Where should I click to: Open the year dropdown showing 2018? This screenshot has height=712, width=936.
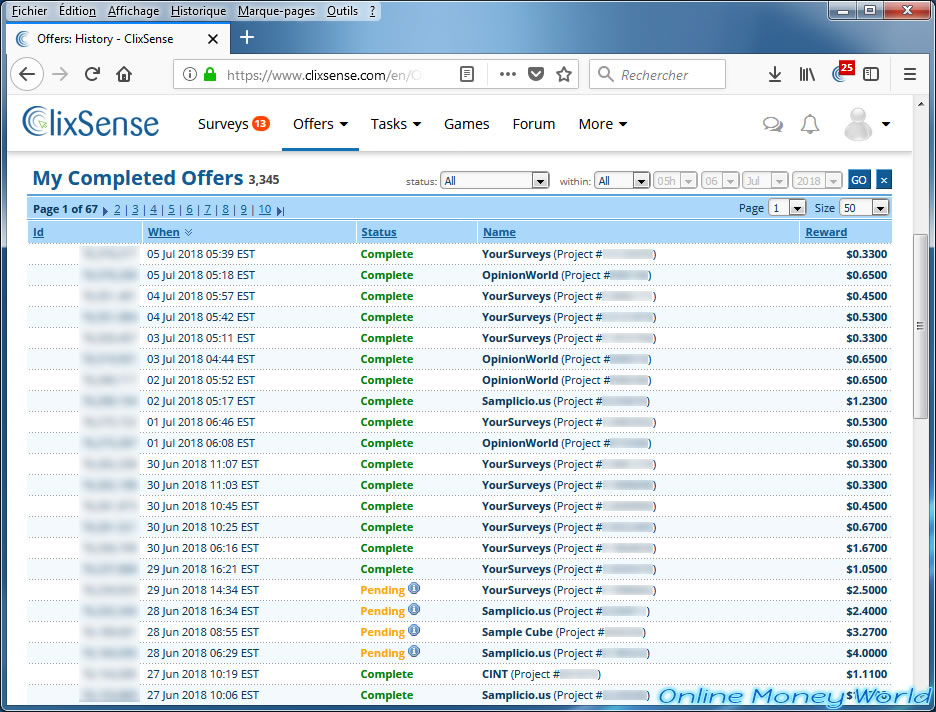817,180
